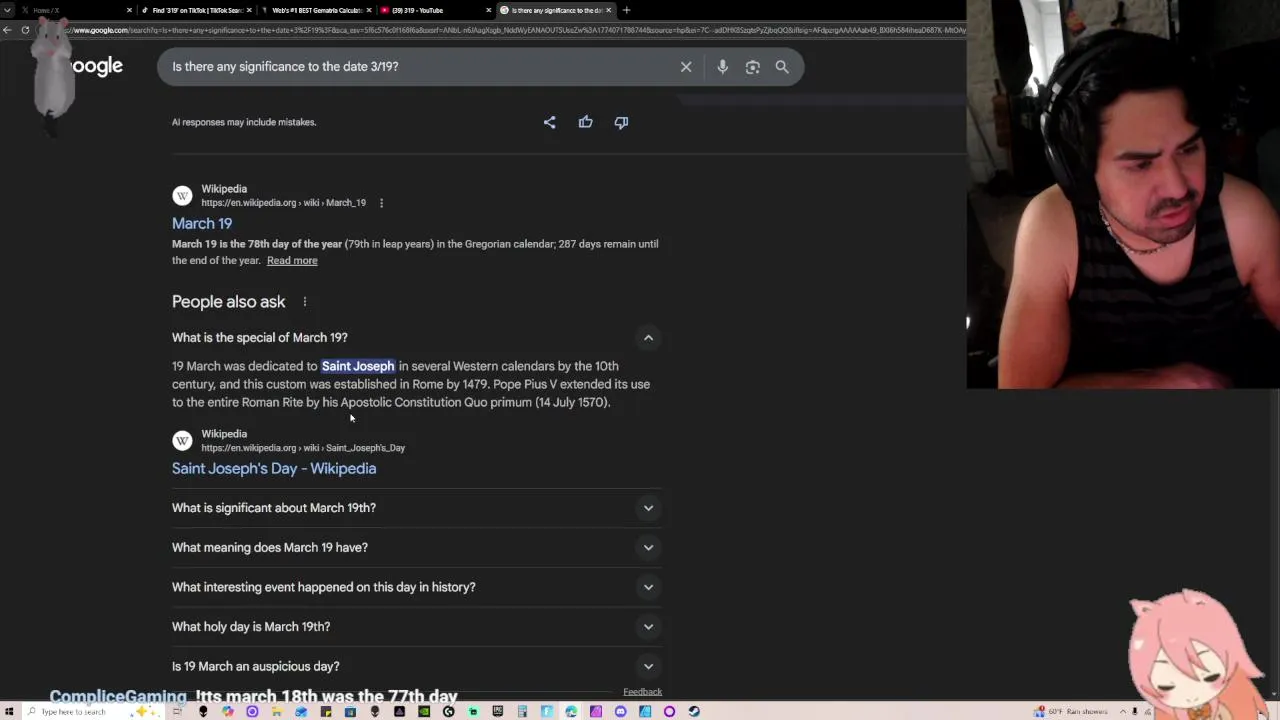This screenshot has width=1280, height=720.
Task: Click the browser back arrow
Action: (x=8, y=30)
